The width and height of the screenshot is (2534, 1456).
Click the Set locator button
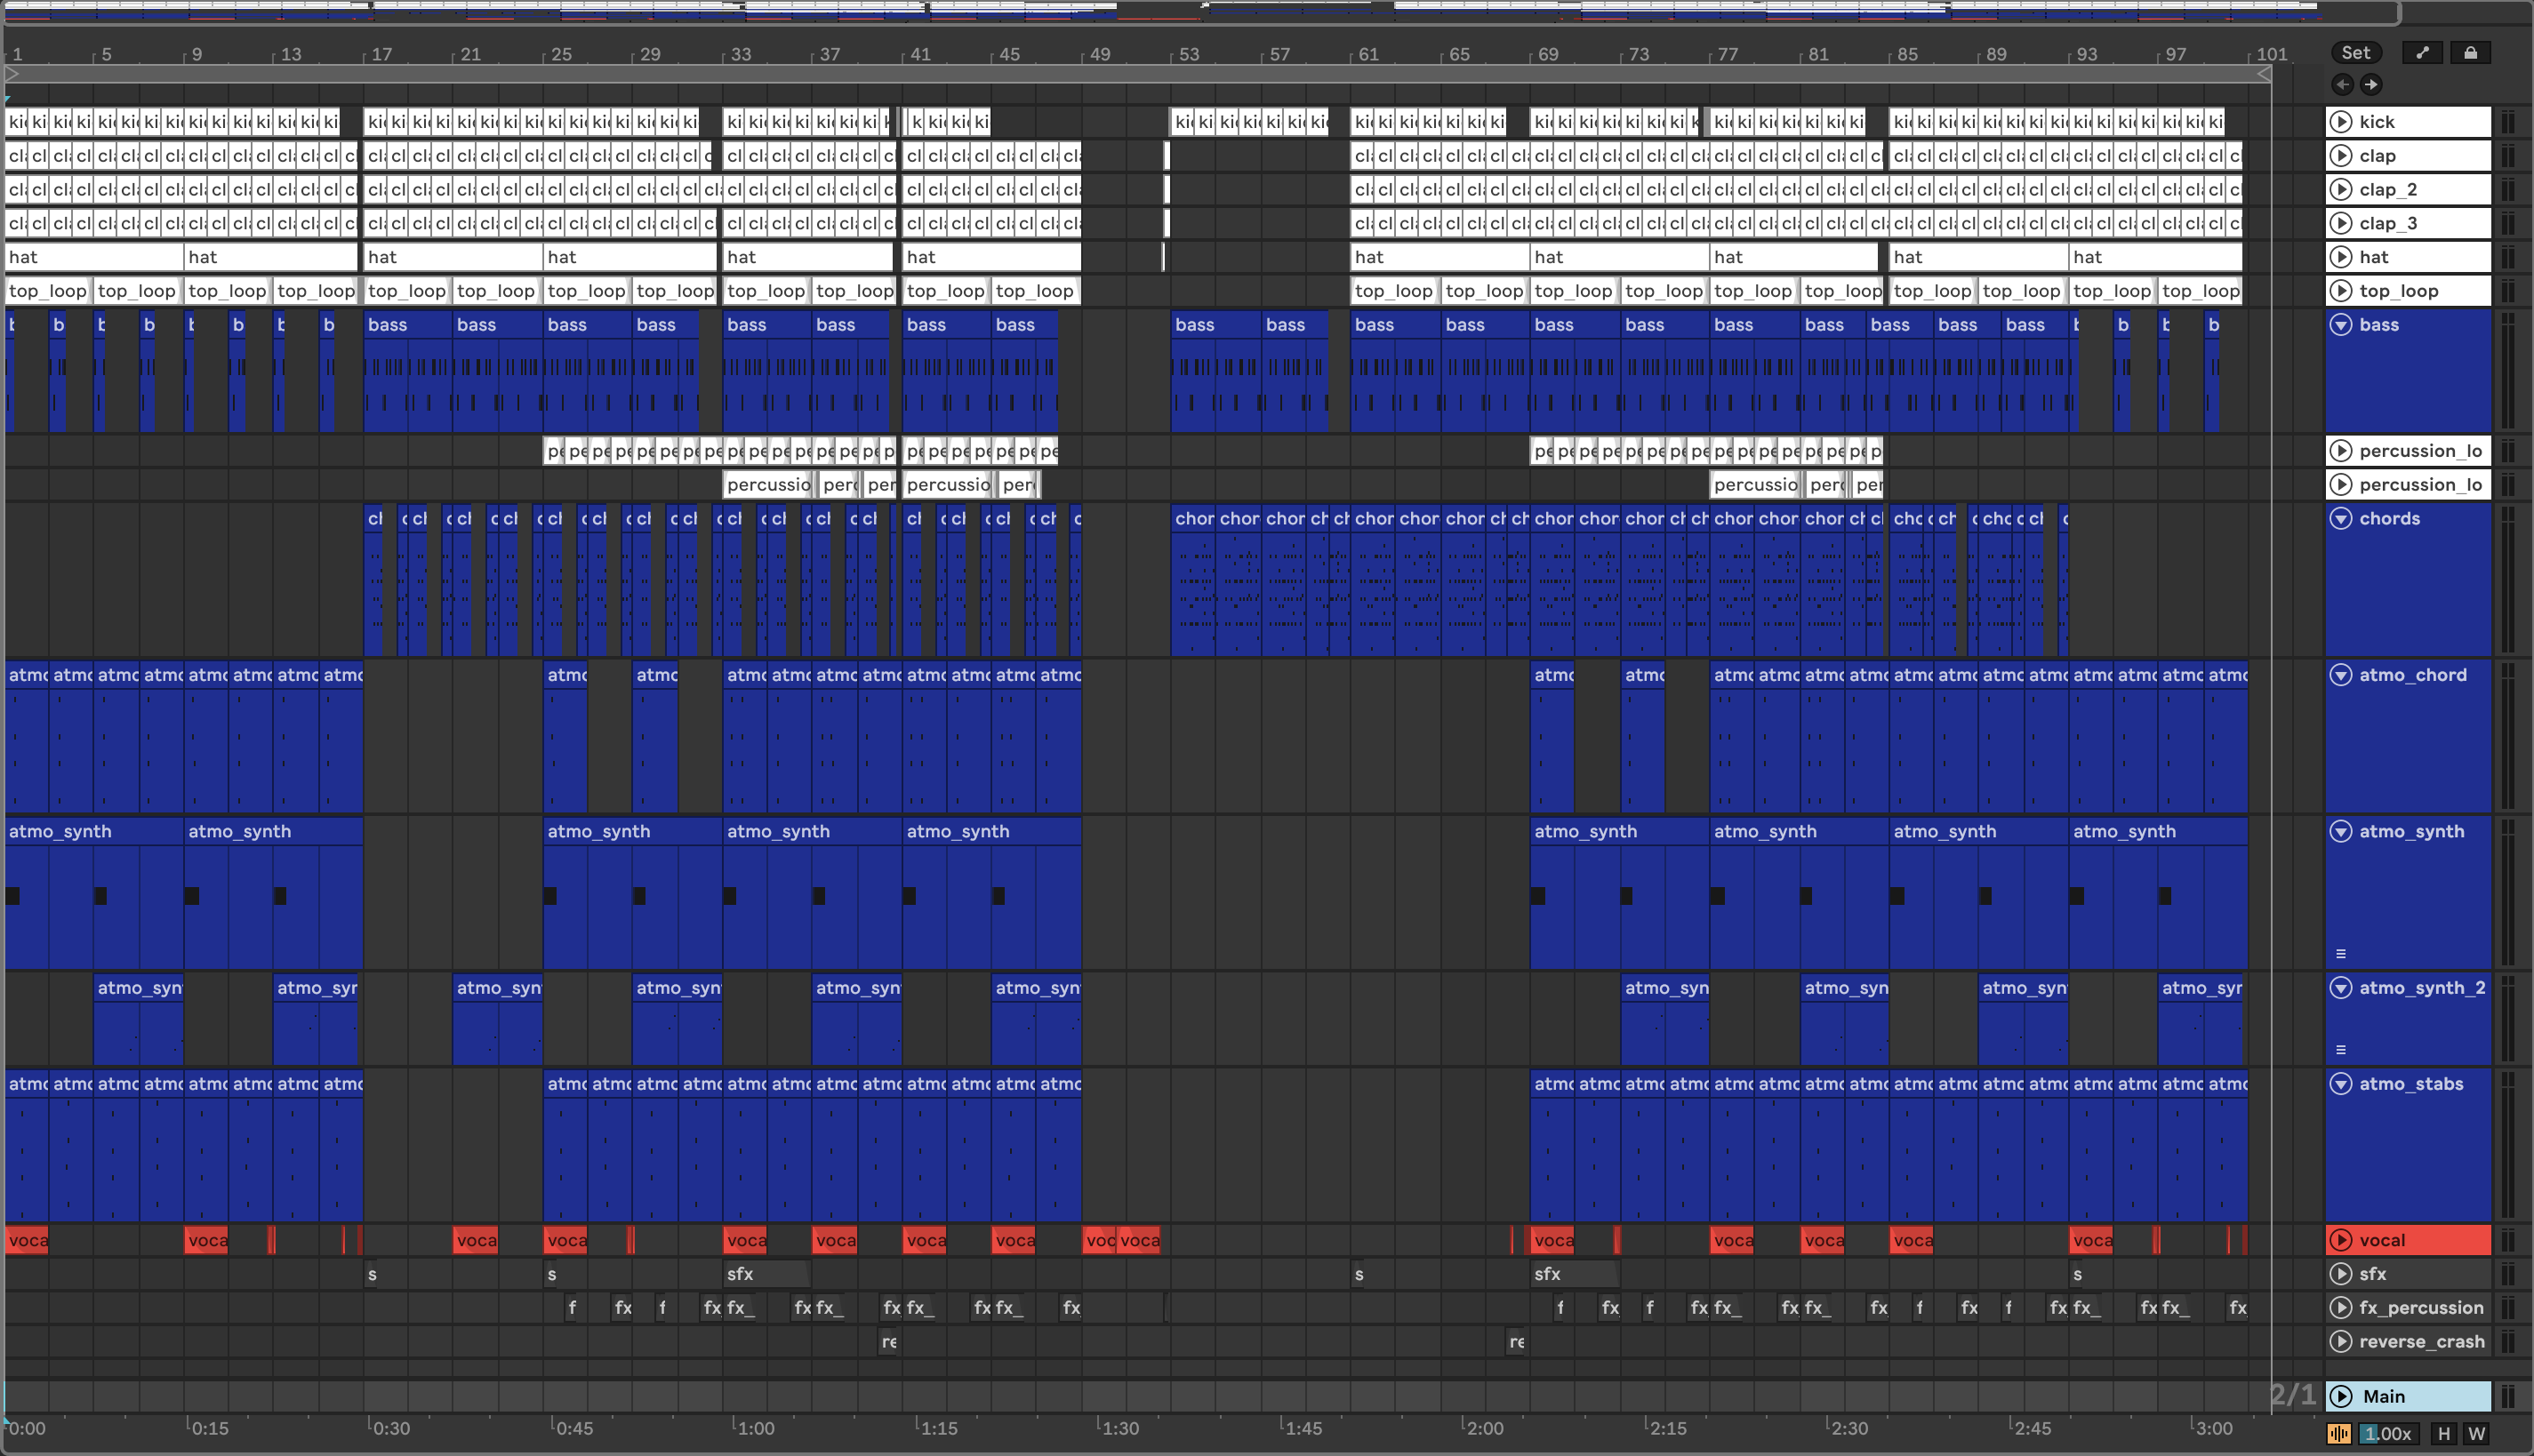tap(2355, 53)
